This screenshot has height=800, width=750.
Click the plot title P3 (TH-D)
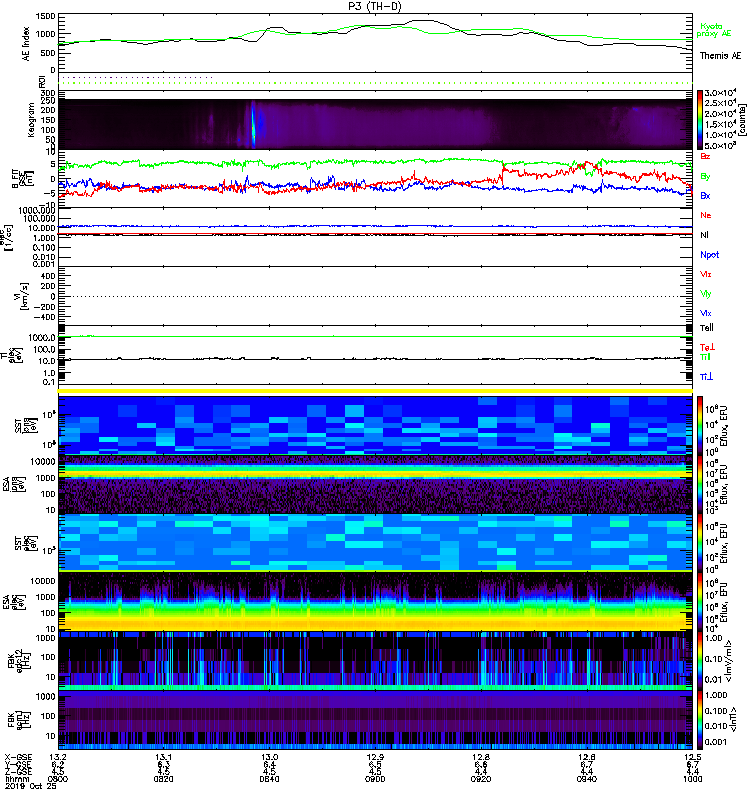(x=374, y=6)
